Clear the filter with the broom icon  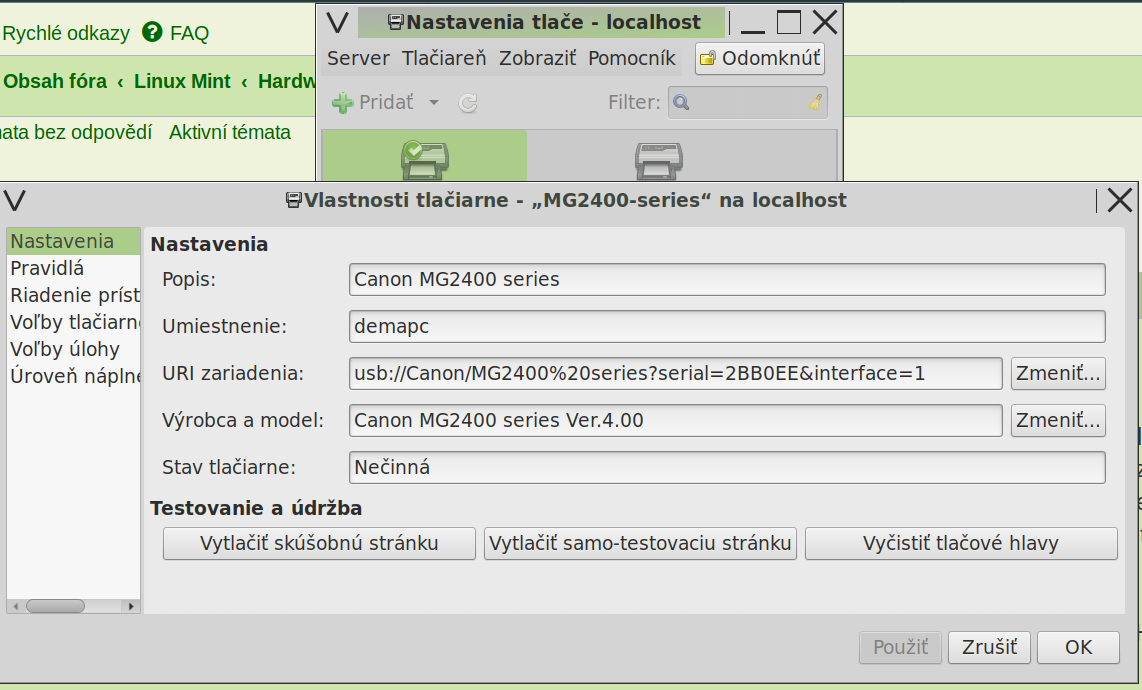tap(815, 102)
